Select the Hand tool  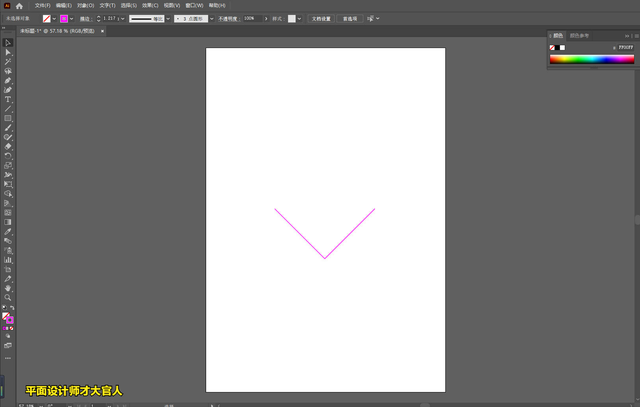click(x=8, y=288)
